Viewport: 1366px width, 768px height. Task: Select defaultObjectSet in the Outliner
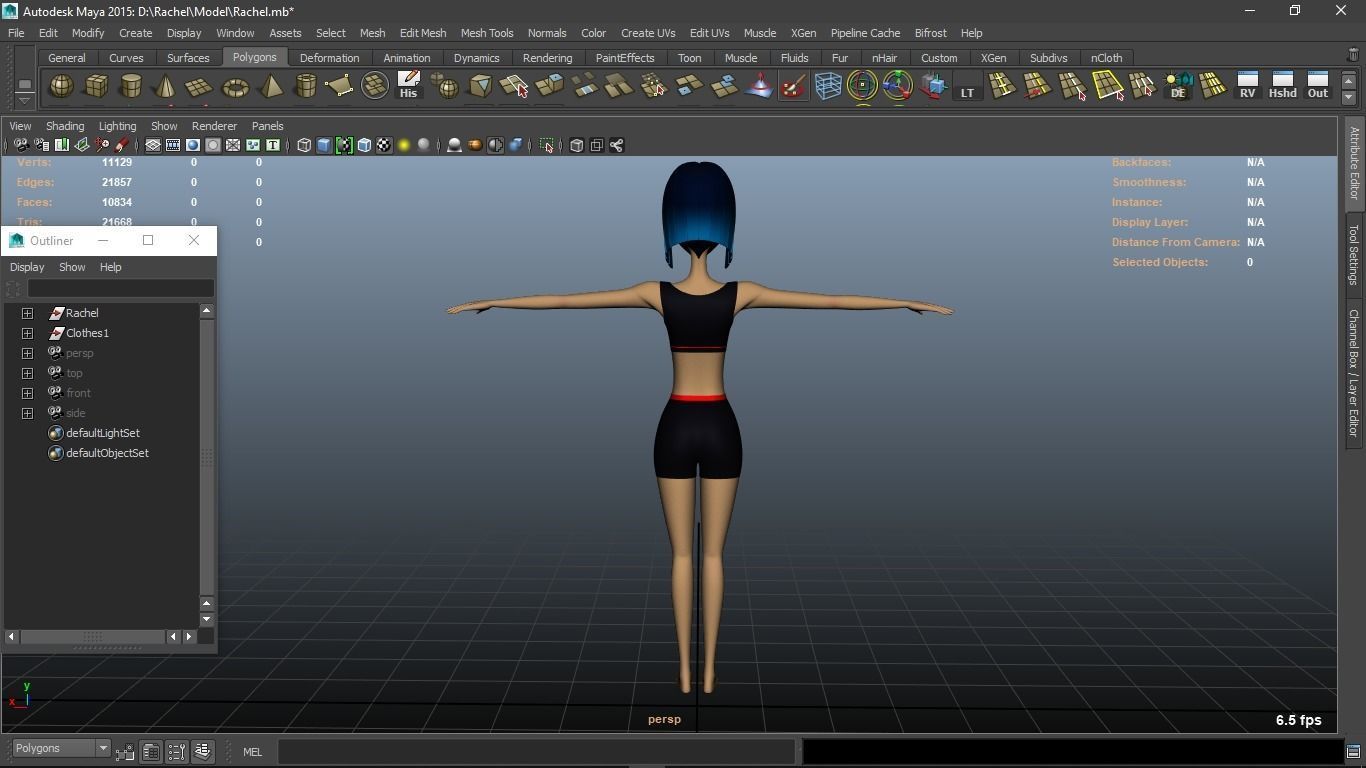107,453
